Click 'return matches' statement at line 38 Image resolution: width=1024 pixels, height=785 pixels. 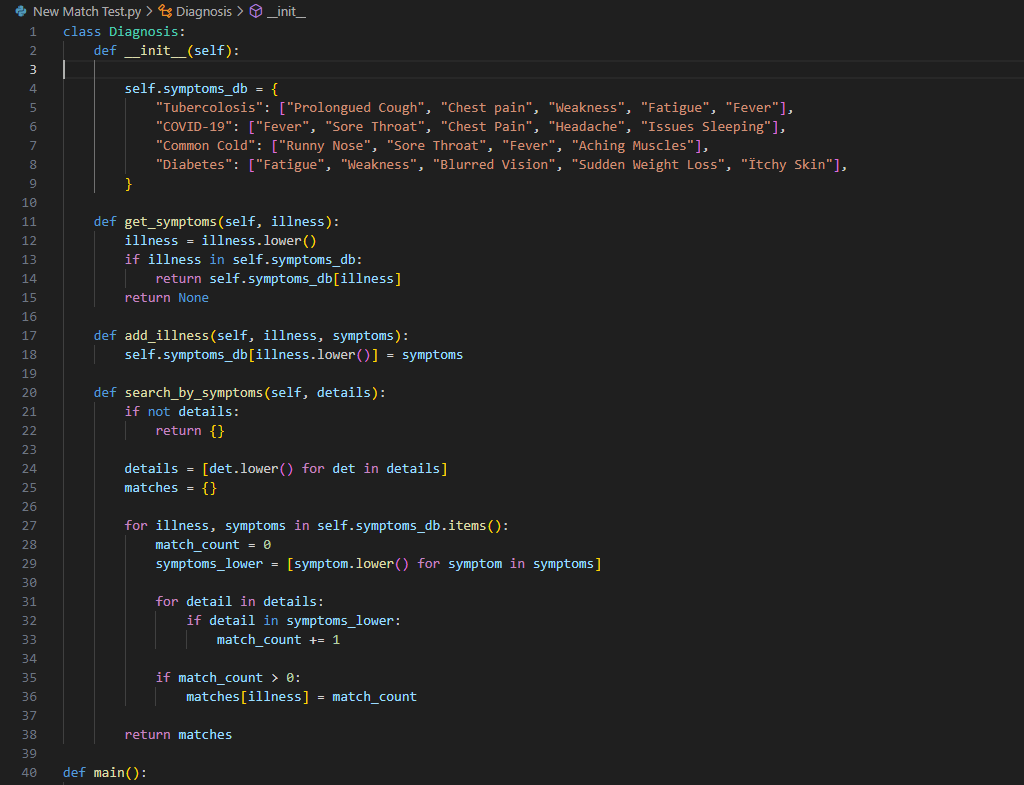coord(178,735)
